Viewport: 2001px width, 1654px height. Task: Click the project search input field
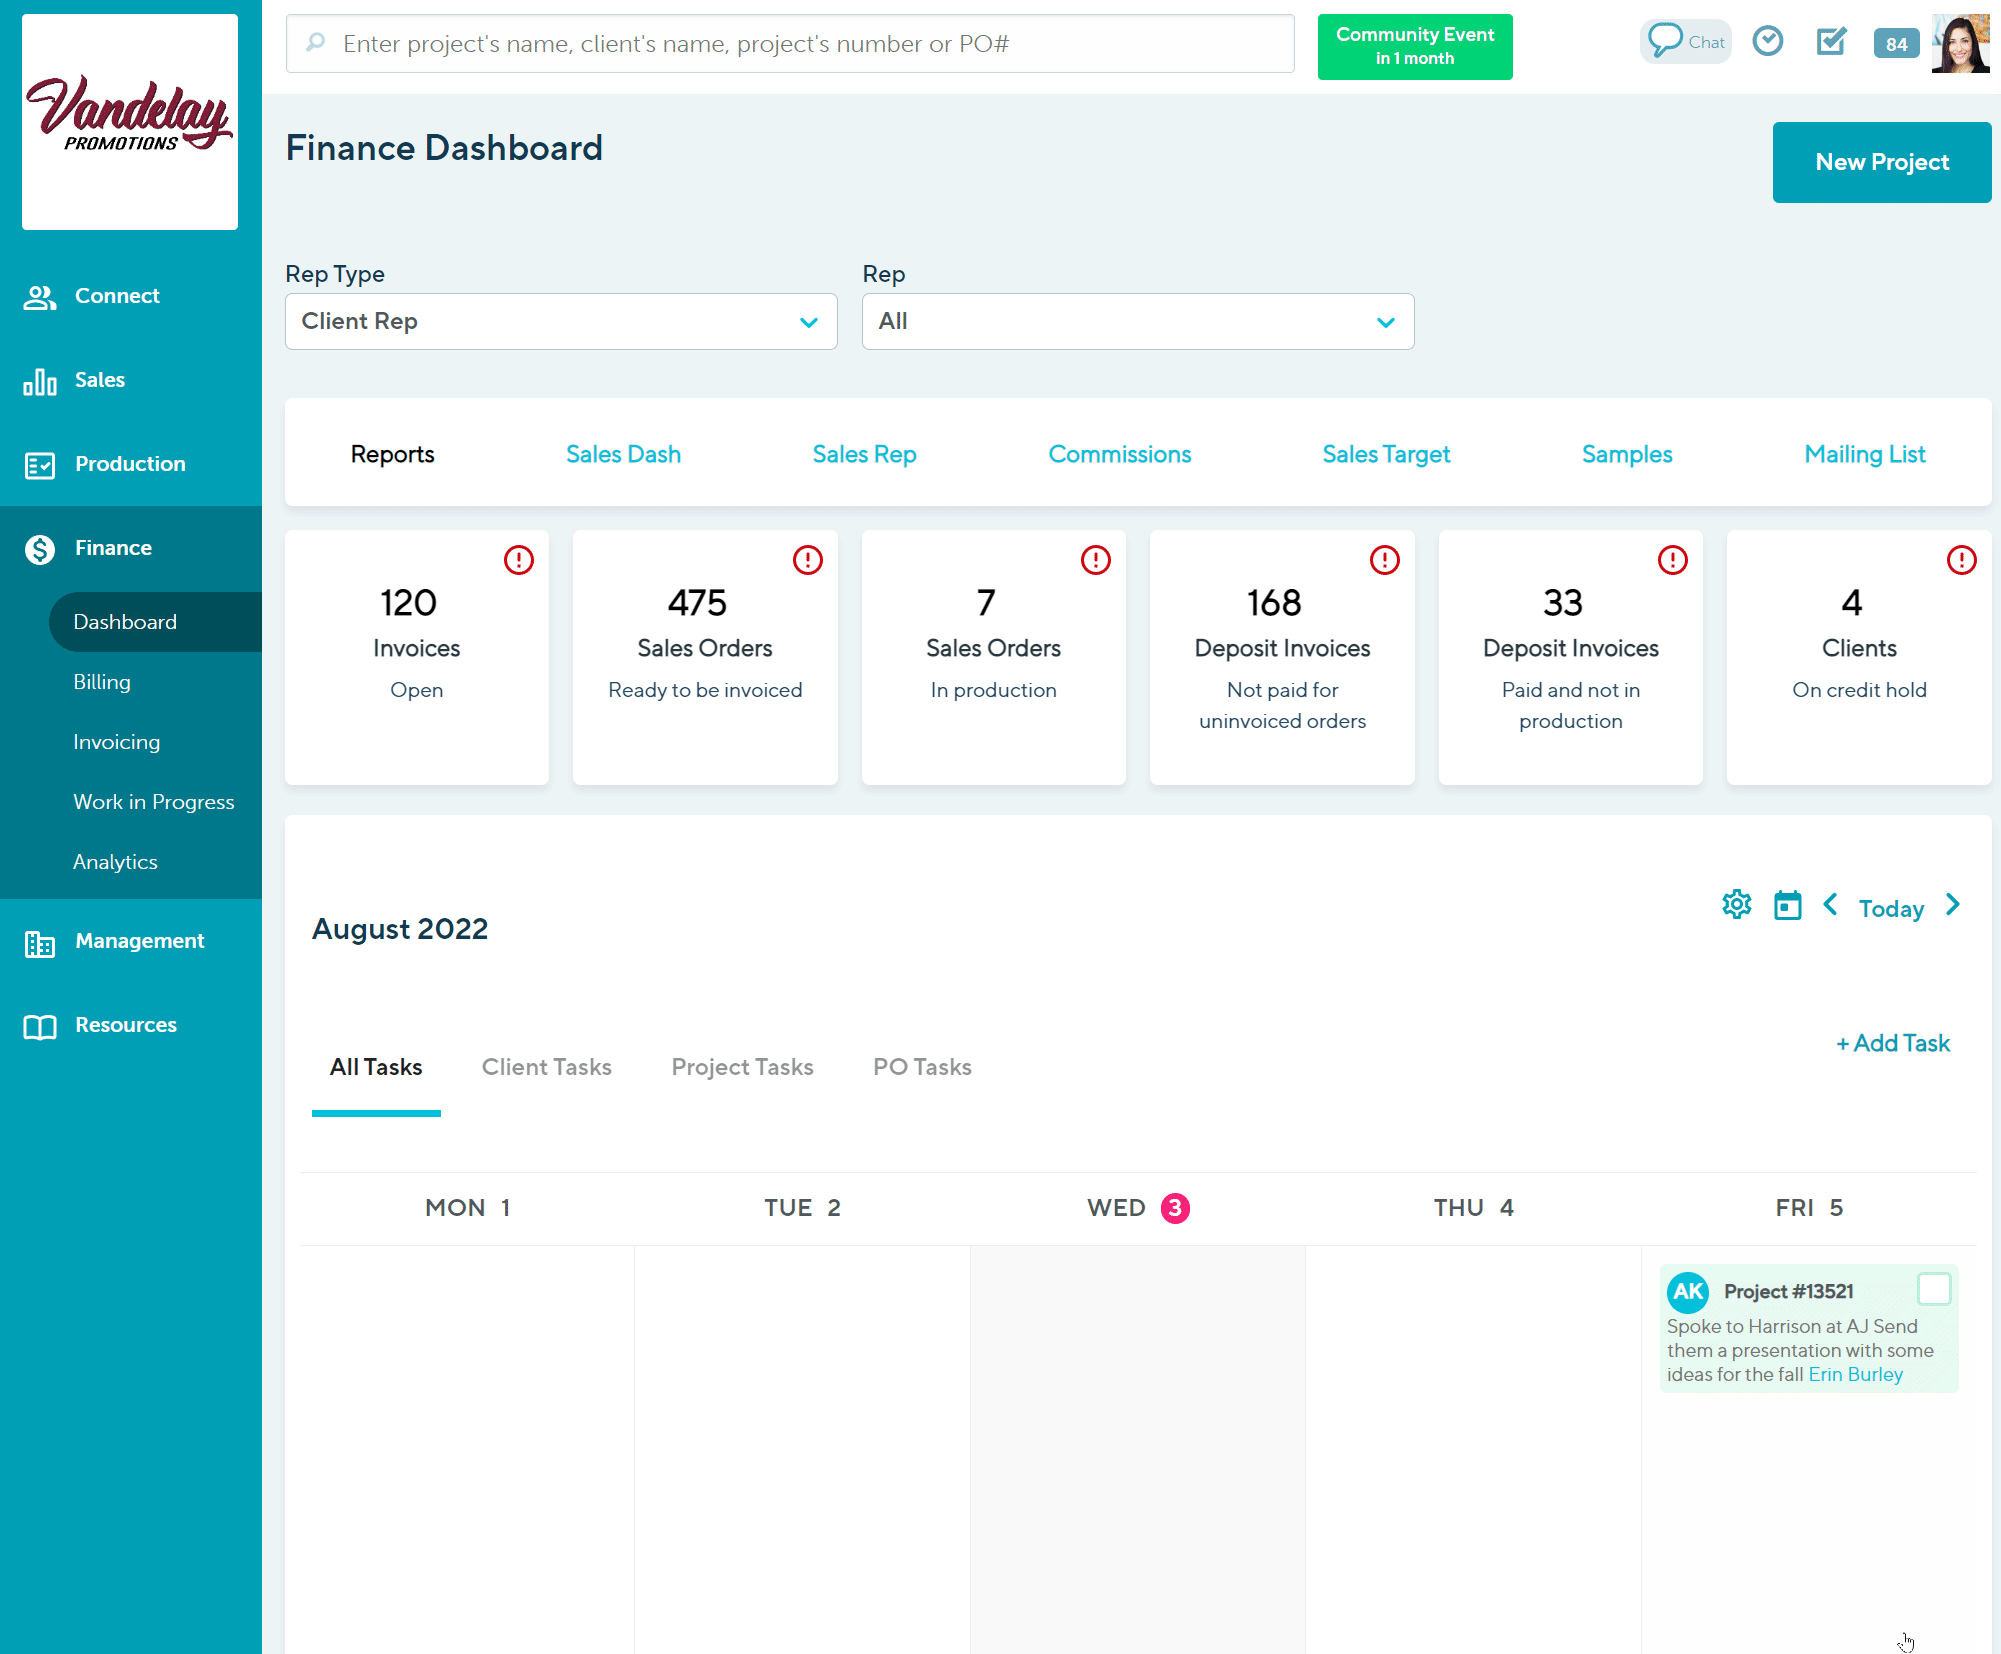(x=790, y=44)
